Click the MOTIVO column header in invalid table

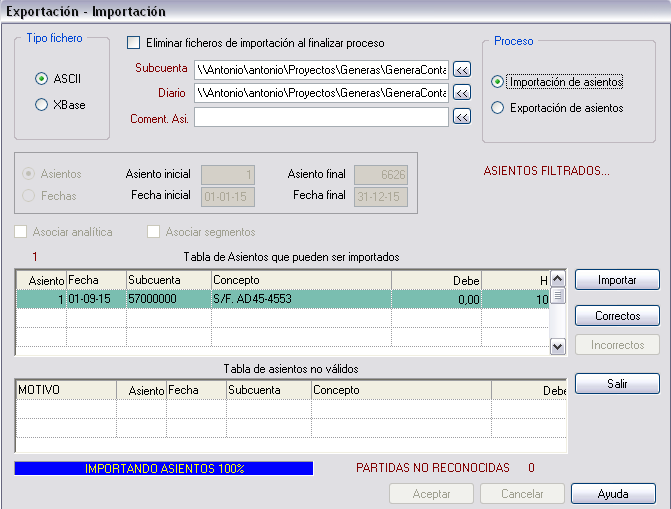point(66,390)
